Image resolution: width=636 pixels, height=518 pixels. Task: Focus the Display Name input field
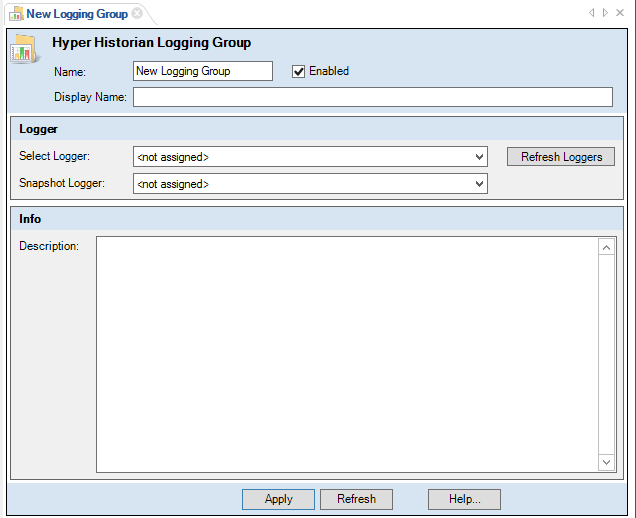372,97
